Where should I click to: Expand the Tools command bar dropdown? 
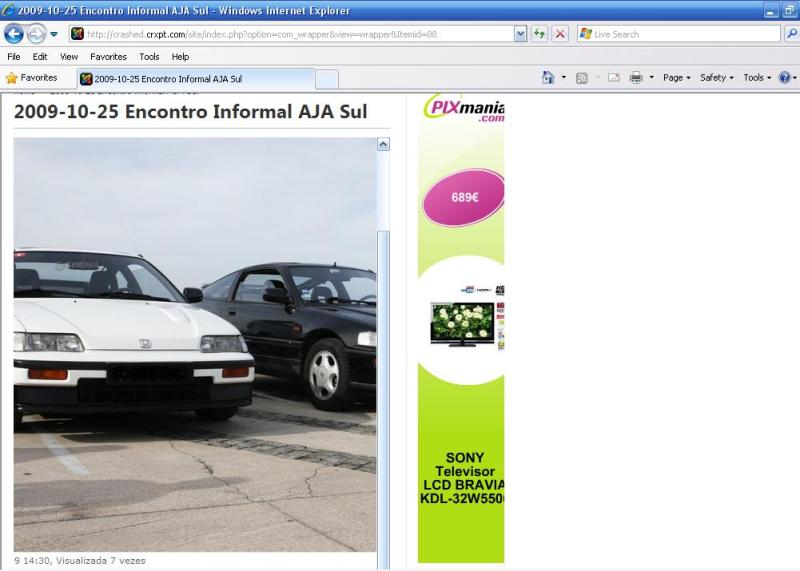tap(757, 78)
